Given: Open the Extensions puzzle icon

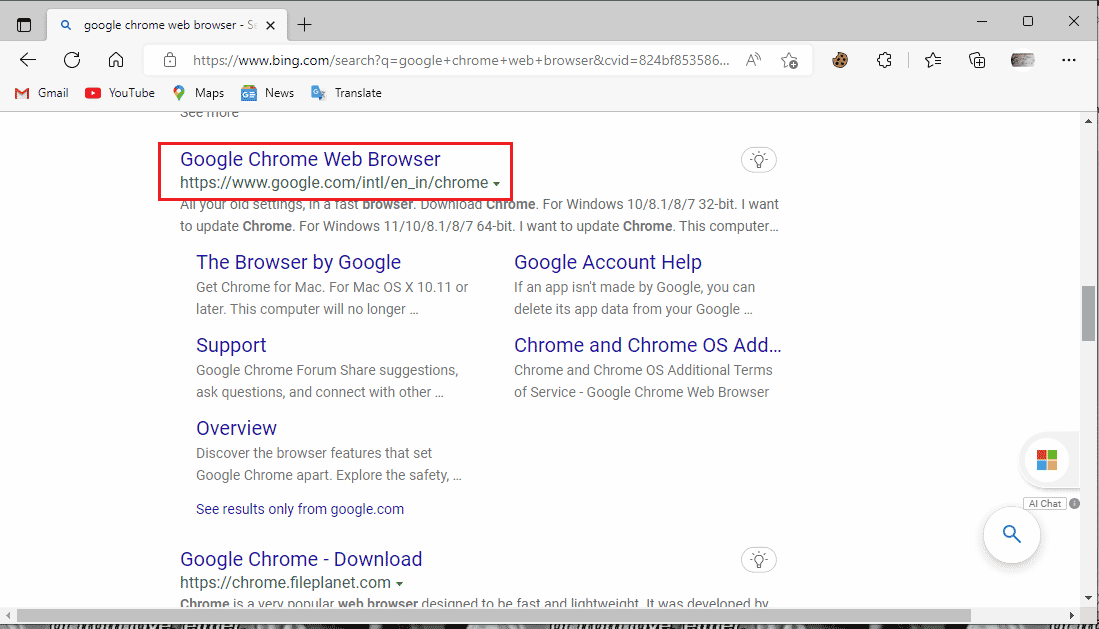Looking at the screenshot, I should (x=884, y=60).
